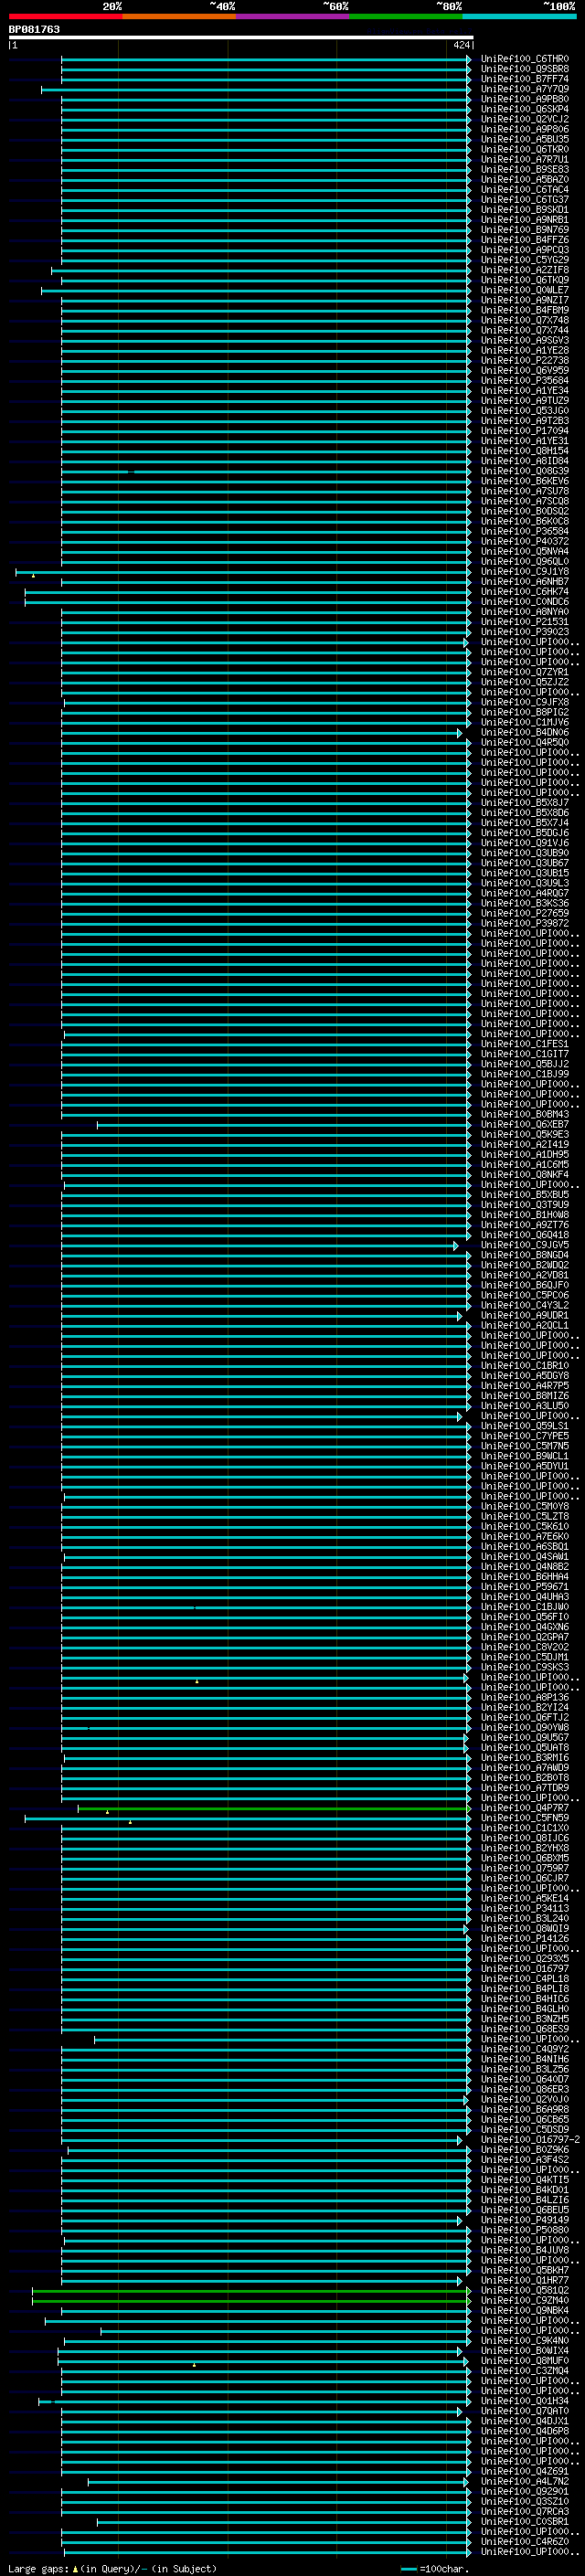Select UniRef100_C9J1Y8 label
This screenshot has width=585, height=2576.
pos(524,571)
